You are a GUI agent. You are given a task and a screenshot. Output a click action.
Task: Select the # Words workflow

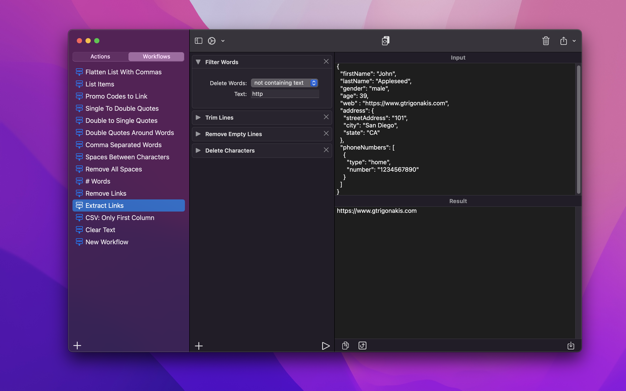pos(129,181)
